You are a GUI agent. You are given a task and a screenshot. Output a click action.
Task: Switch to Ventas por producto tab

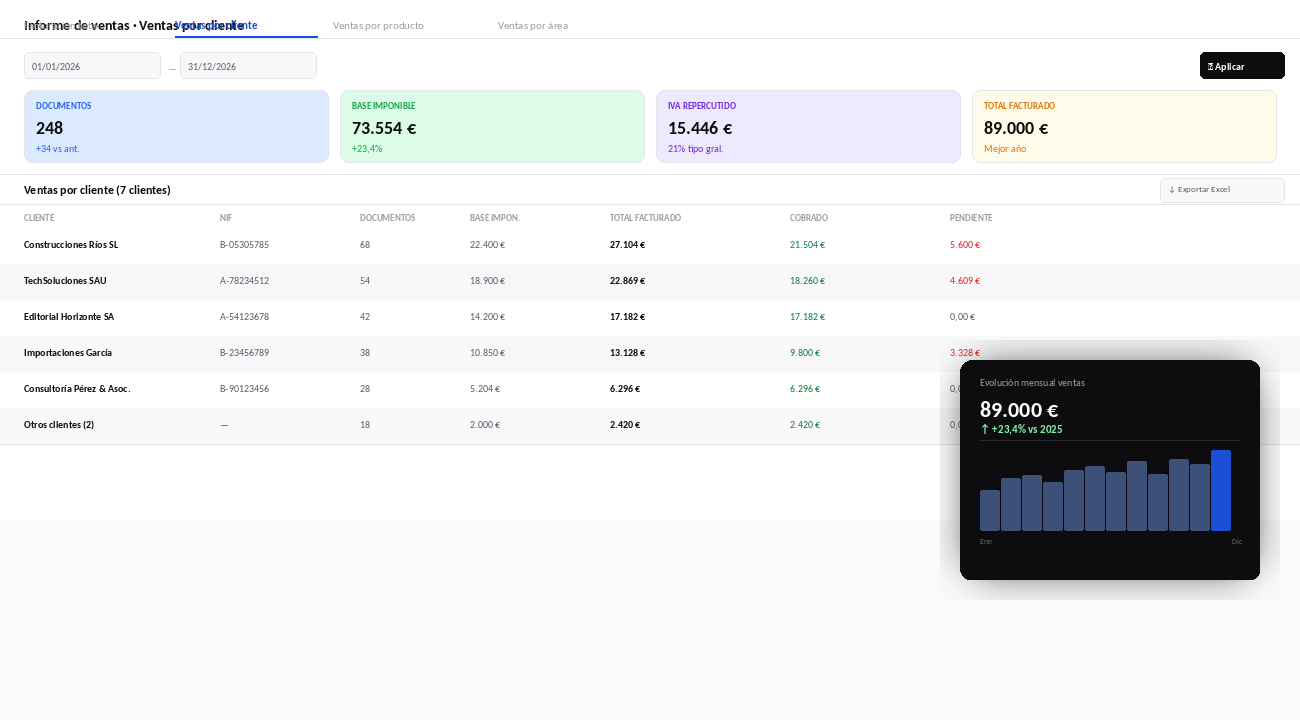(378, 26)
